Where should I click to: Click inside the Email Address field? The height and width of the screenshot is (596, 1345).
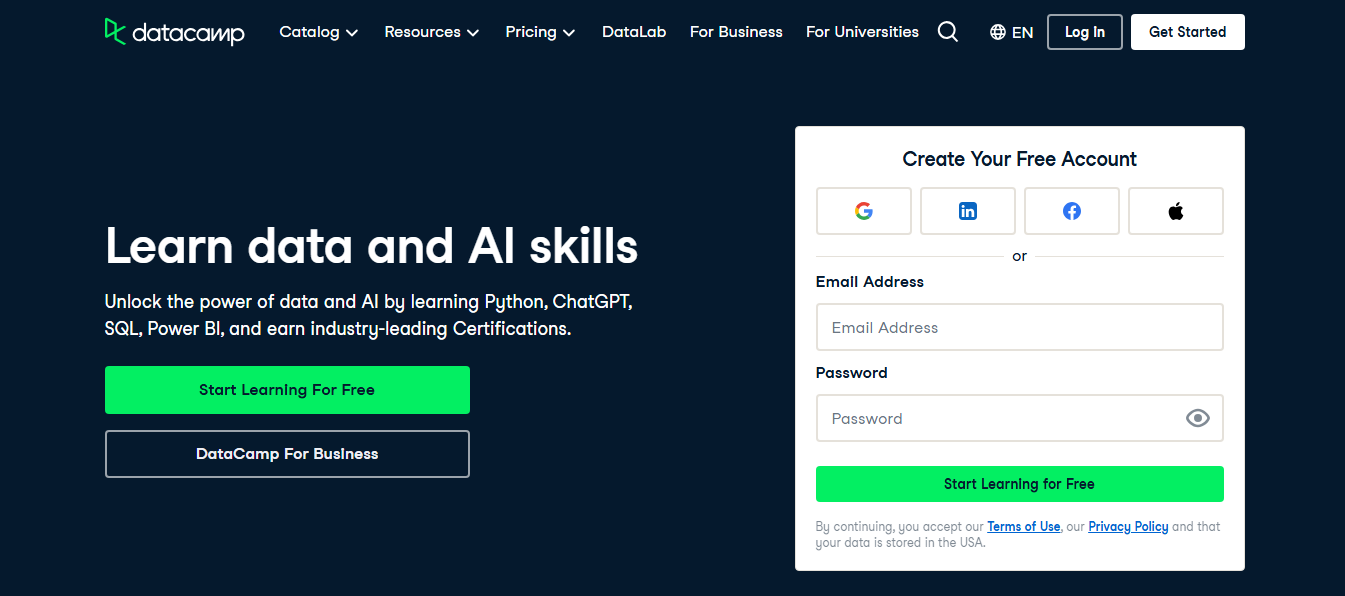[x=1019, y=327]
